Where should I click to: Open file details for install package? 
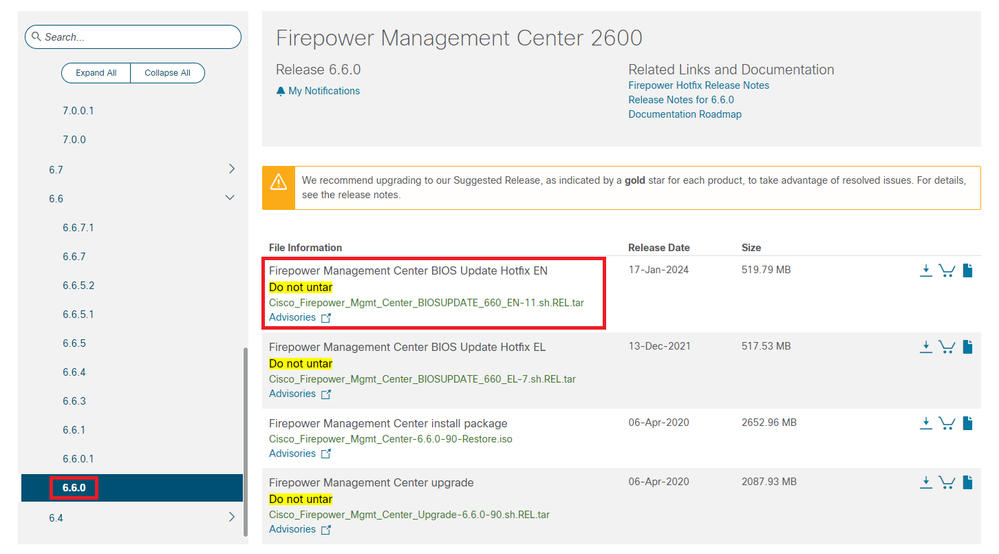click(x=968, y=423)
